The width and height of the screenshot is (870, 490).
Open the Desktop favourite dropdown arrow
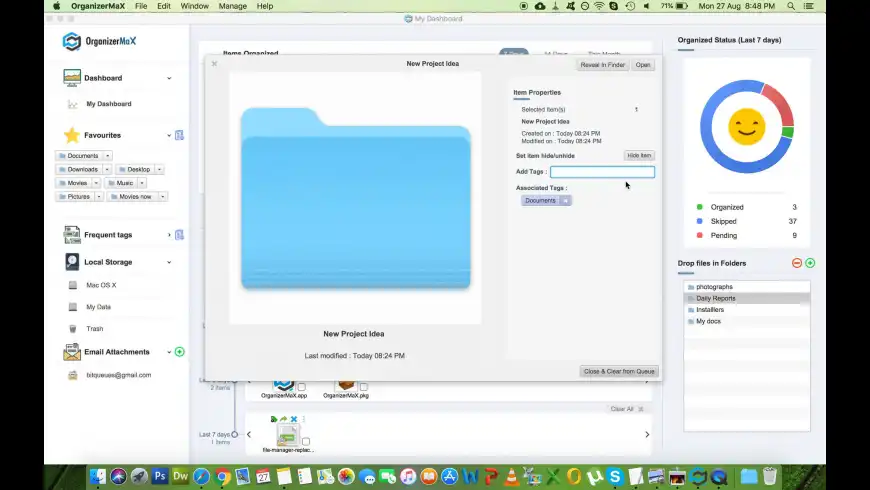(x=159, y=169)
